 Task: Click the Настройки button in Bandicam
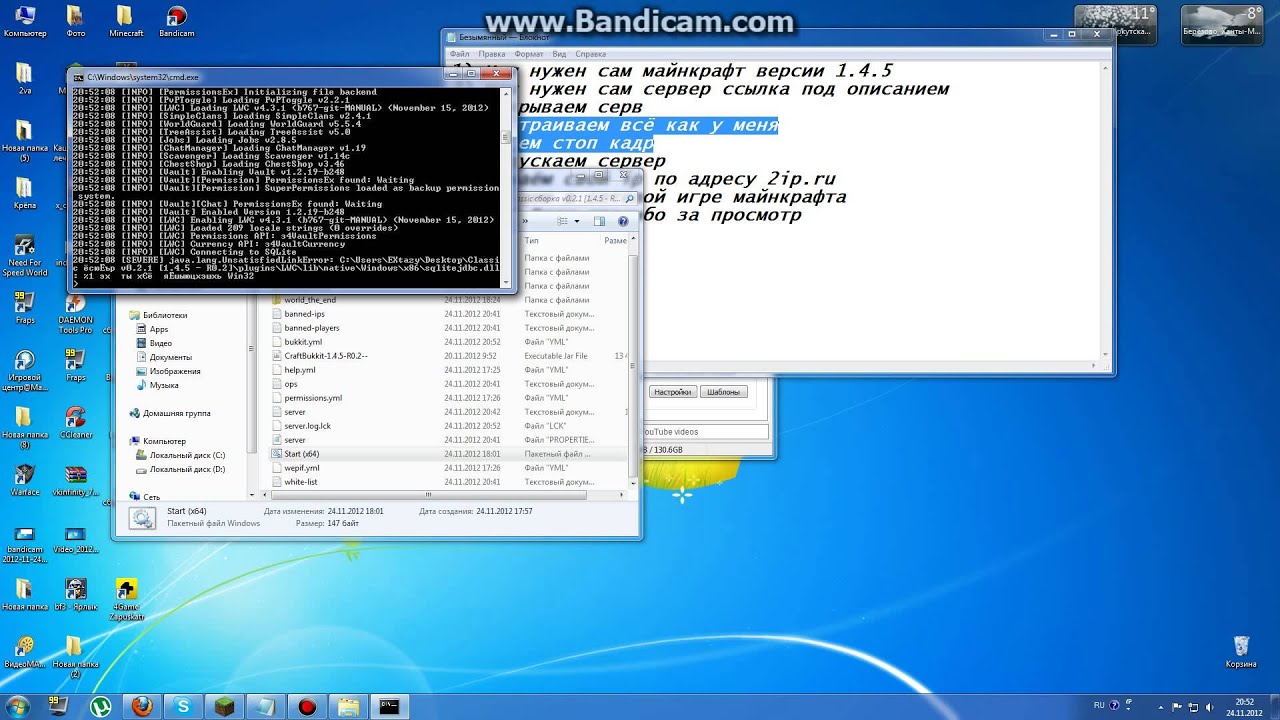(x=673, y=392)
